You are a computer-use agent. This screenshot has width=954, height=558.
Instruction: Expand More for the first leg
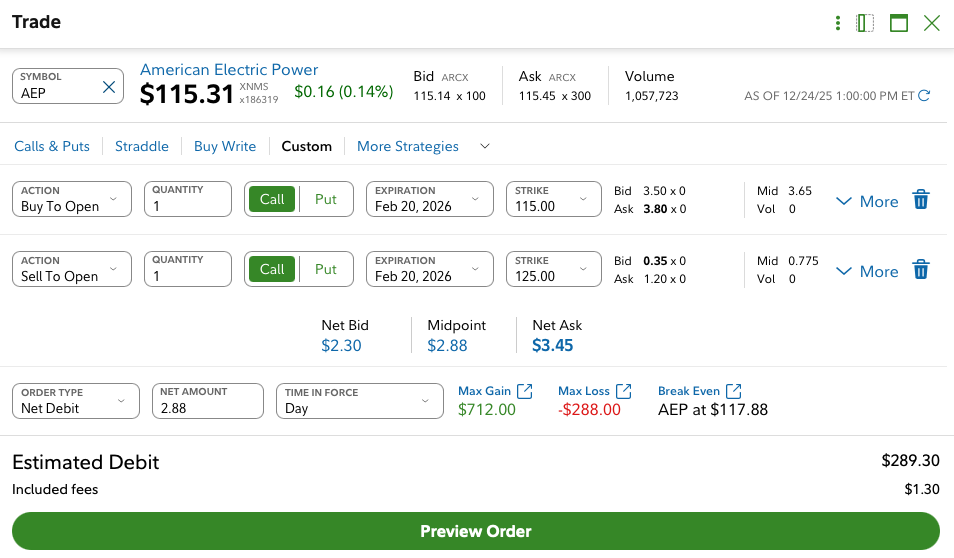867,201
